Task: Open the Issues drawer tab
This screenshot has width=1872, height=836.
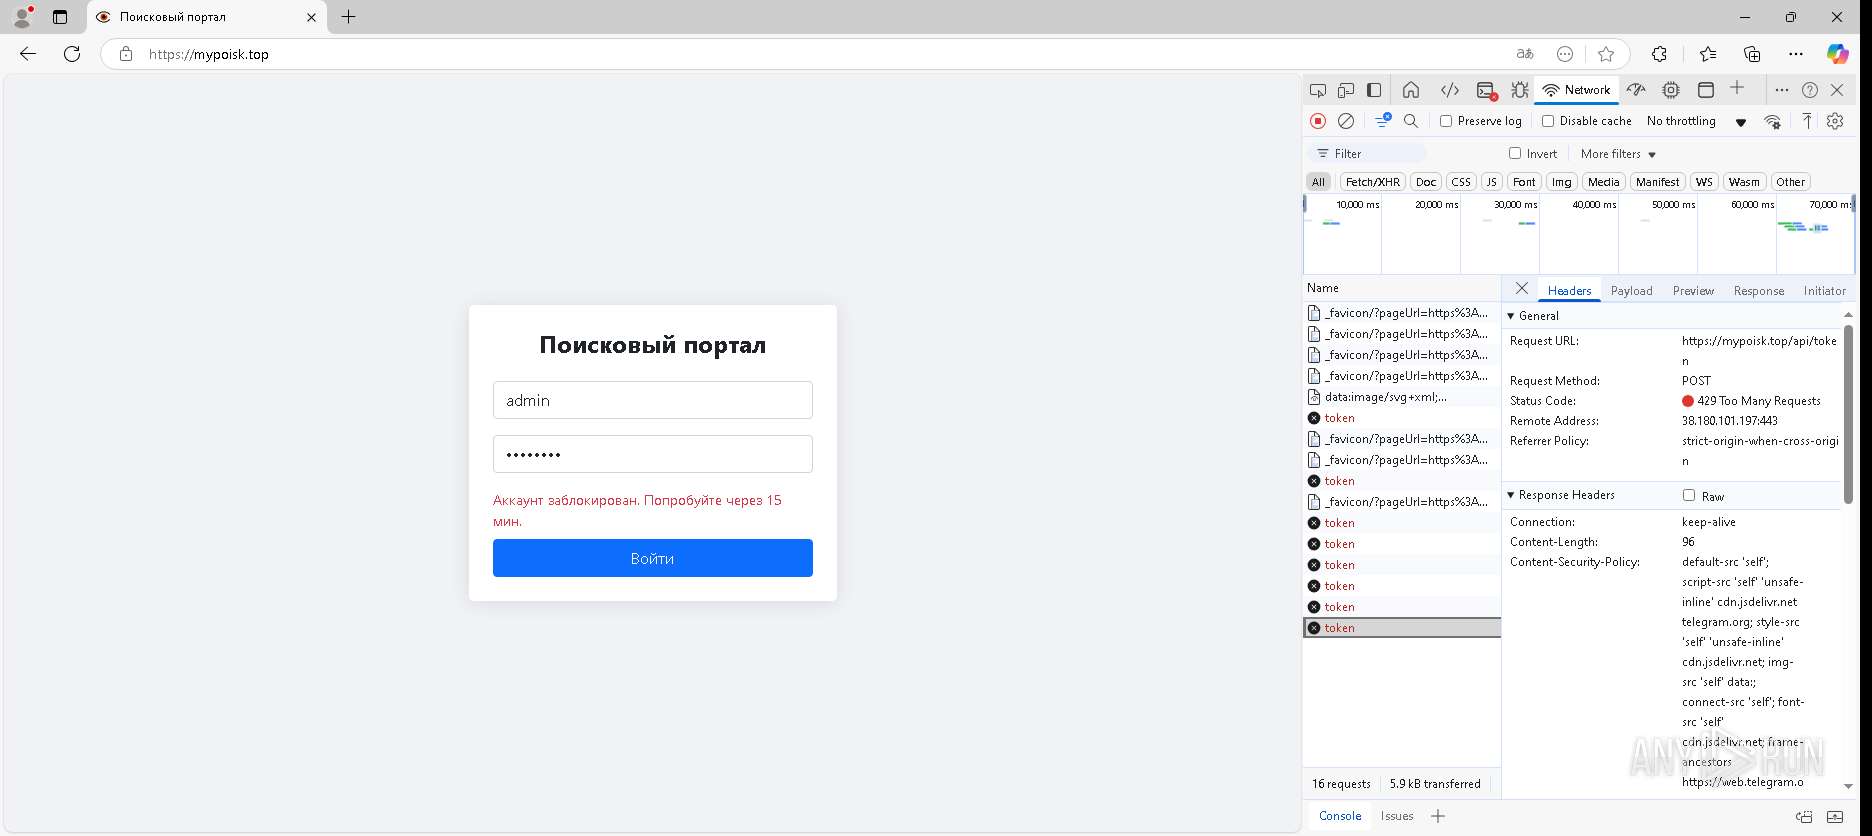Action: (1397, 816)
